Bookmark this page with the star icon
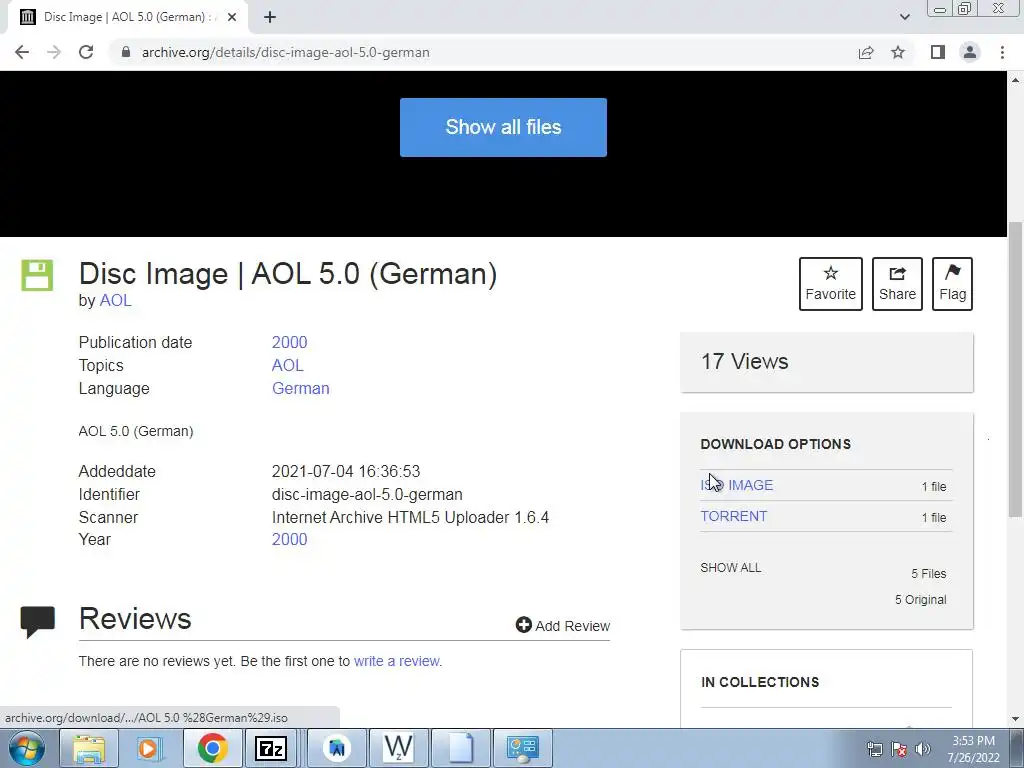This screenshot has height=768, width=1024. click(898, 52)
